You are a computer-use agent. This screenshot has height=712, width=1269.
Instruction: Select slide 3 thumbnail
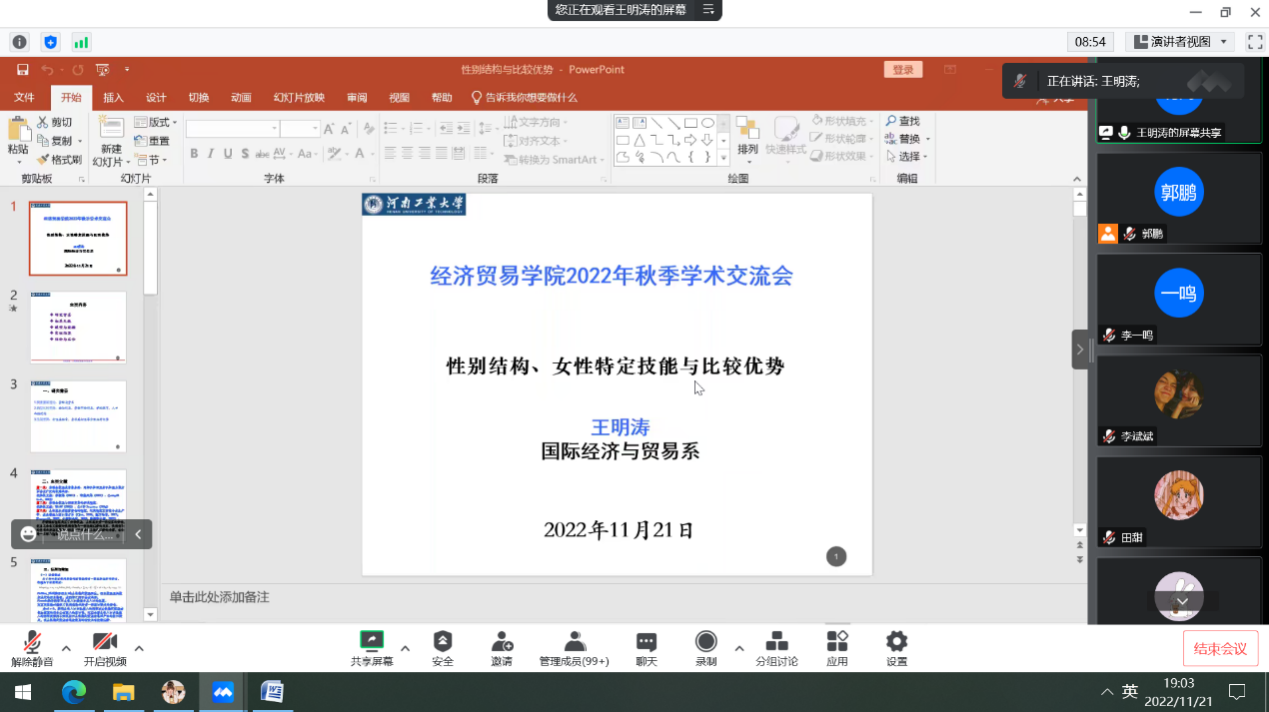[x=78, y=416]
